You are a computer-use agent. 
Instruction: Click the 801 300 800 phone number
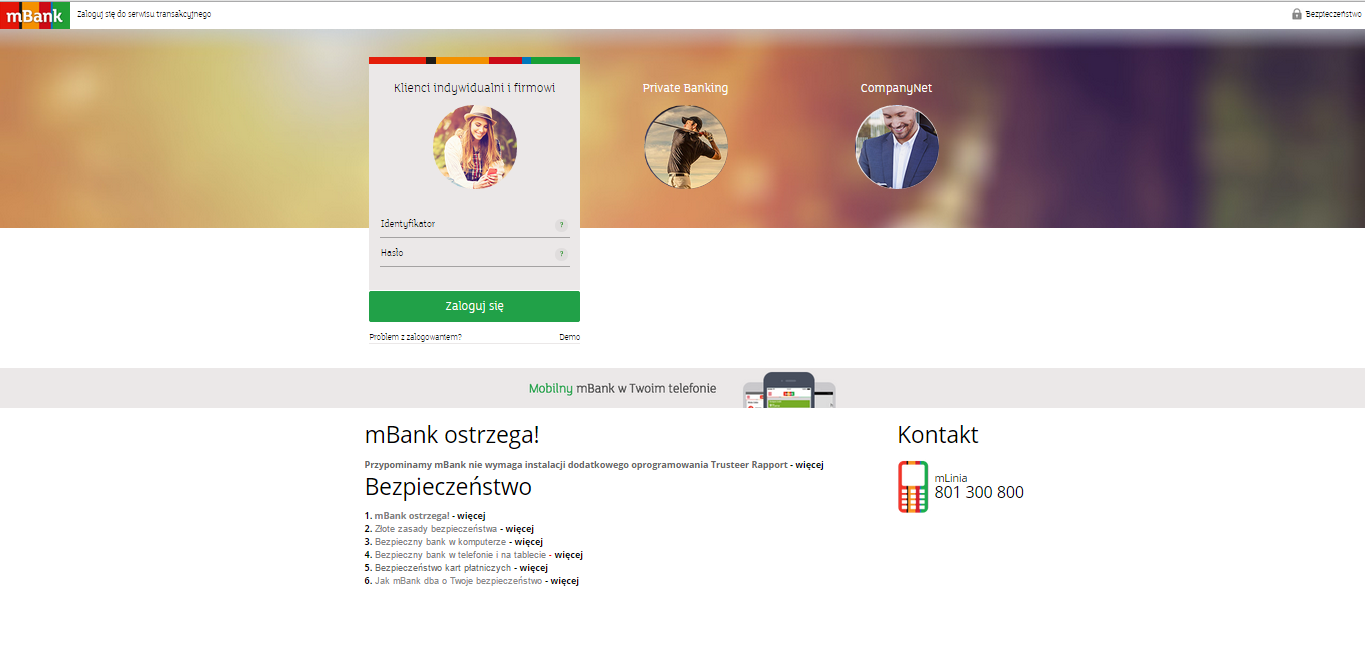coord(979,493)
